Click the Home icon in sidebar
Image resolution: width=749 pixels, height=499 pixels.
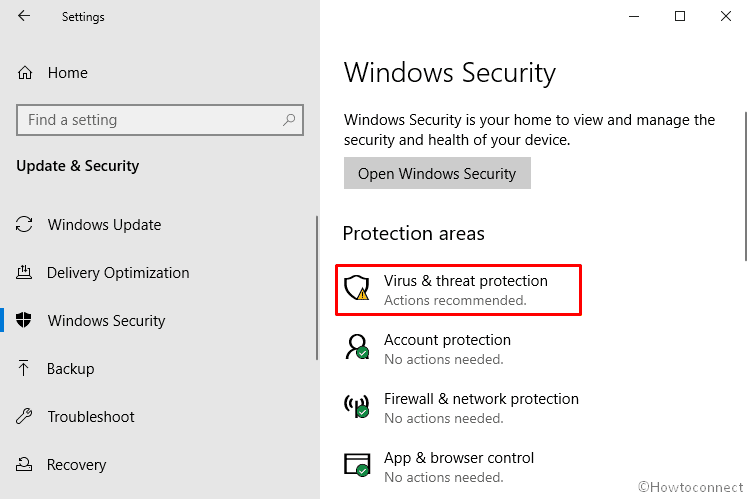[x=26, y=73]
